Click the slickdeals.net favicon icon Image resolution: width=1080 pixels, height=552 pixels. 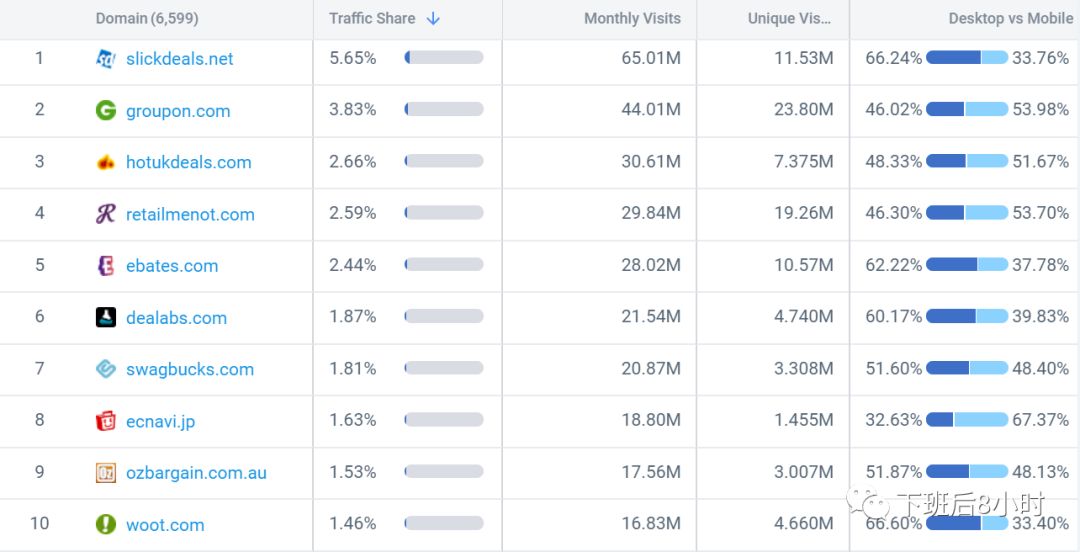coord(106,59)
